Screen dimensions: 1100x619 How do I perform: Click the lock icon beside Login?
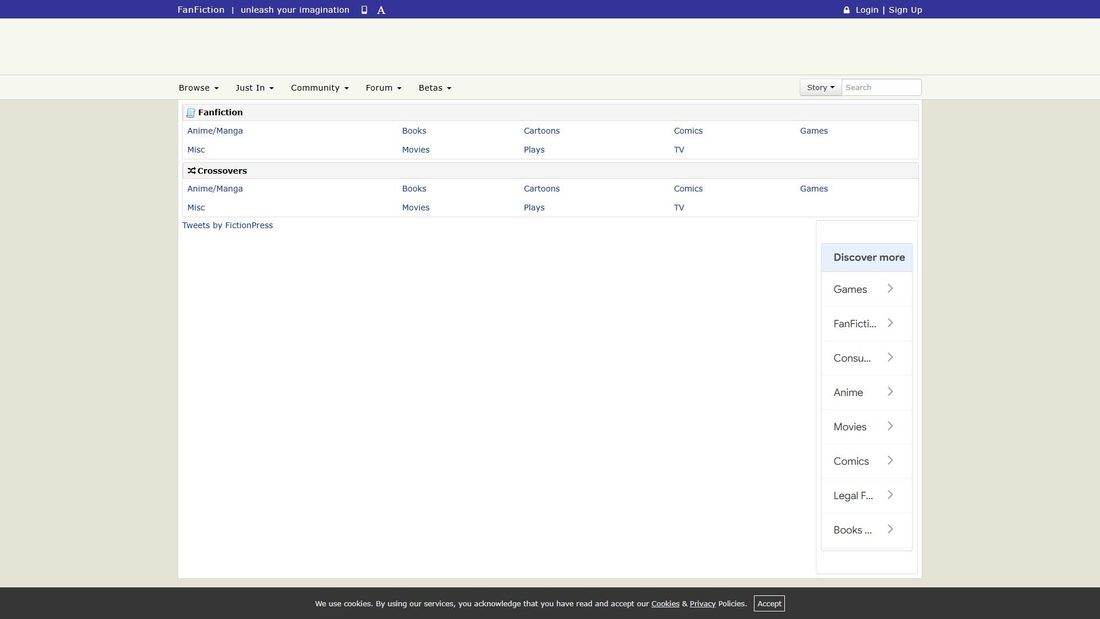[846, 10]
